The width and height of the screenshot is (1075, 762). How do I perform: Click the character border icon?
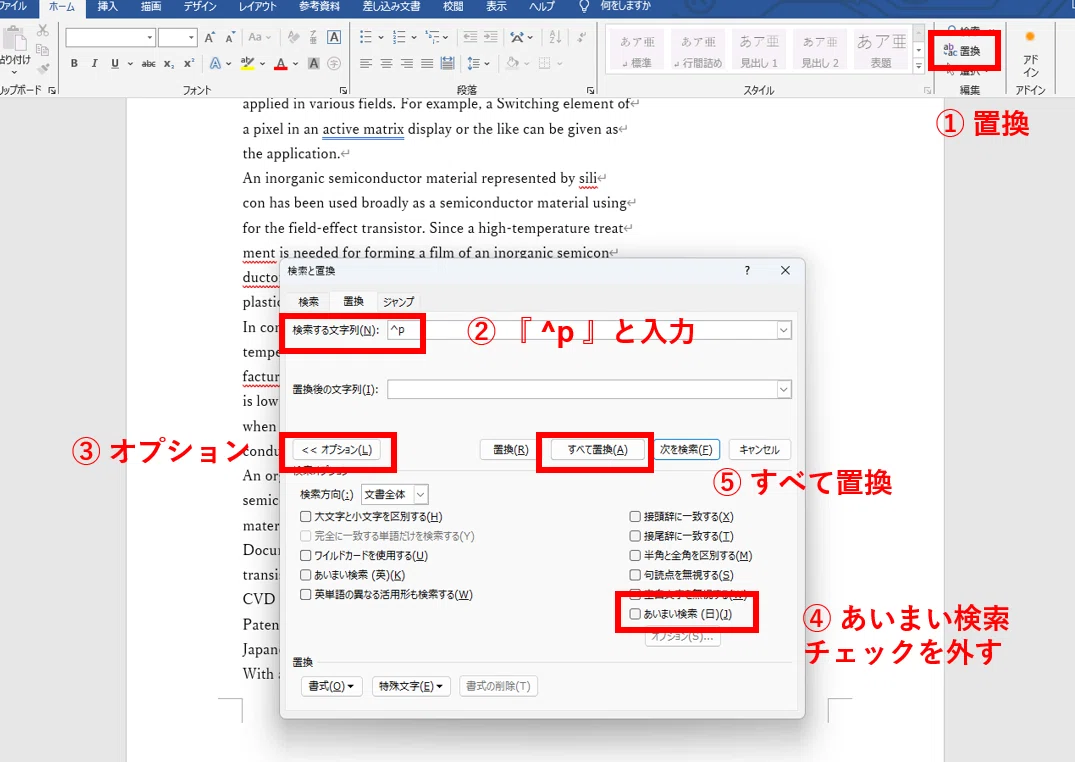[334, 37]
